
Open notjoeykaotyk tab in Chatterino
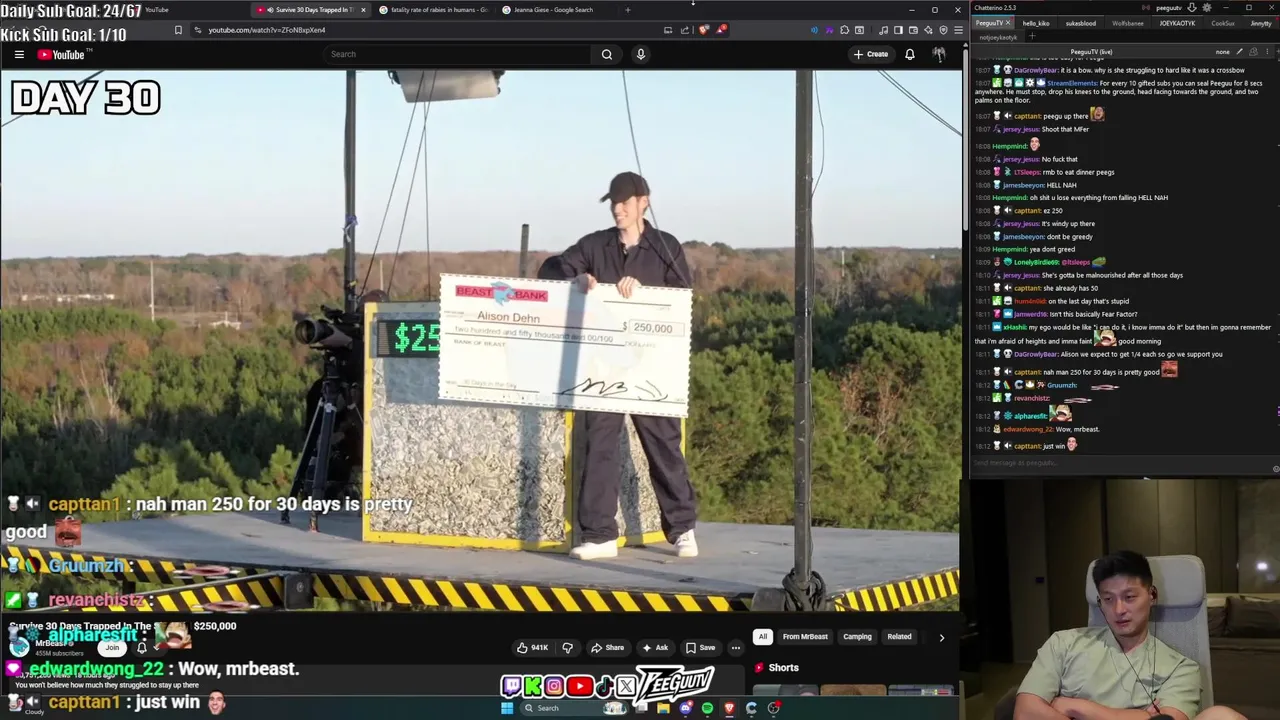coord(998,37)
